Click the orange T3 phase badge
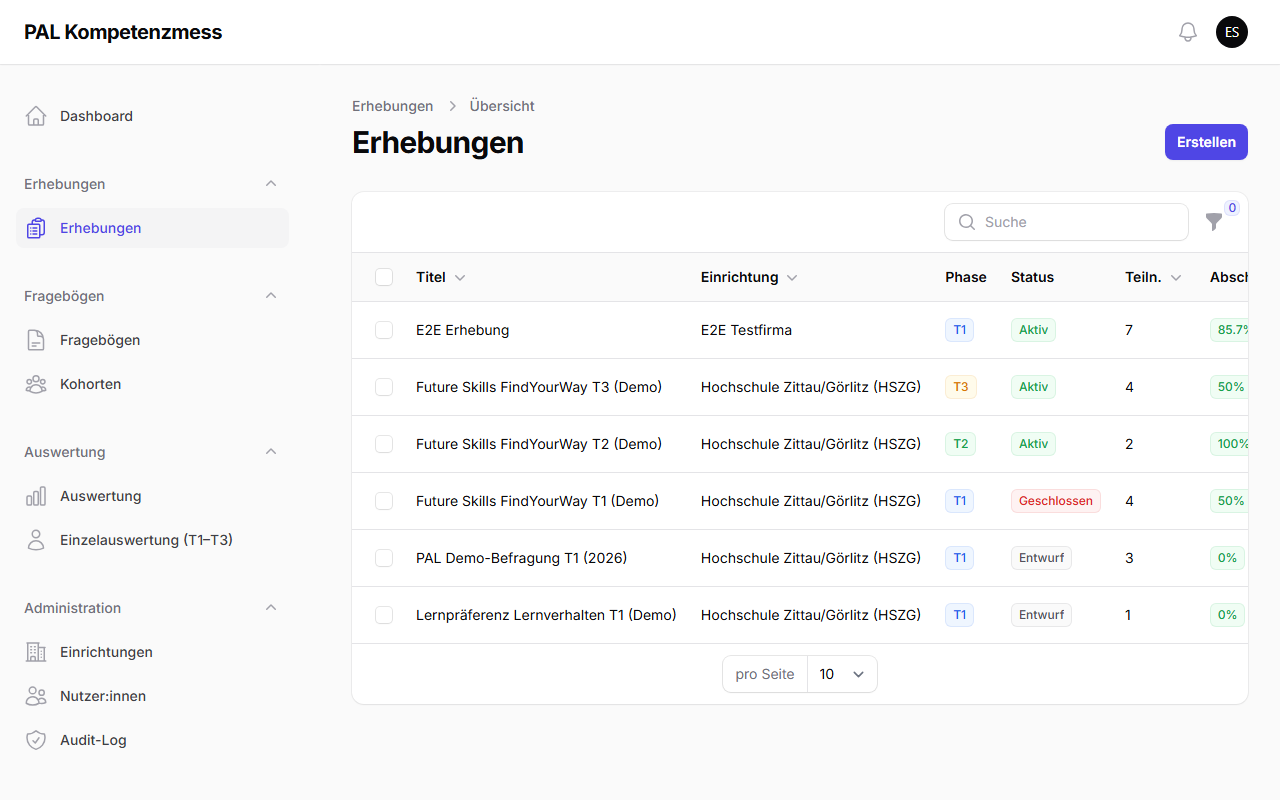 point(960,387)
